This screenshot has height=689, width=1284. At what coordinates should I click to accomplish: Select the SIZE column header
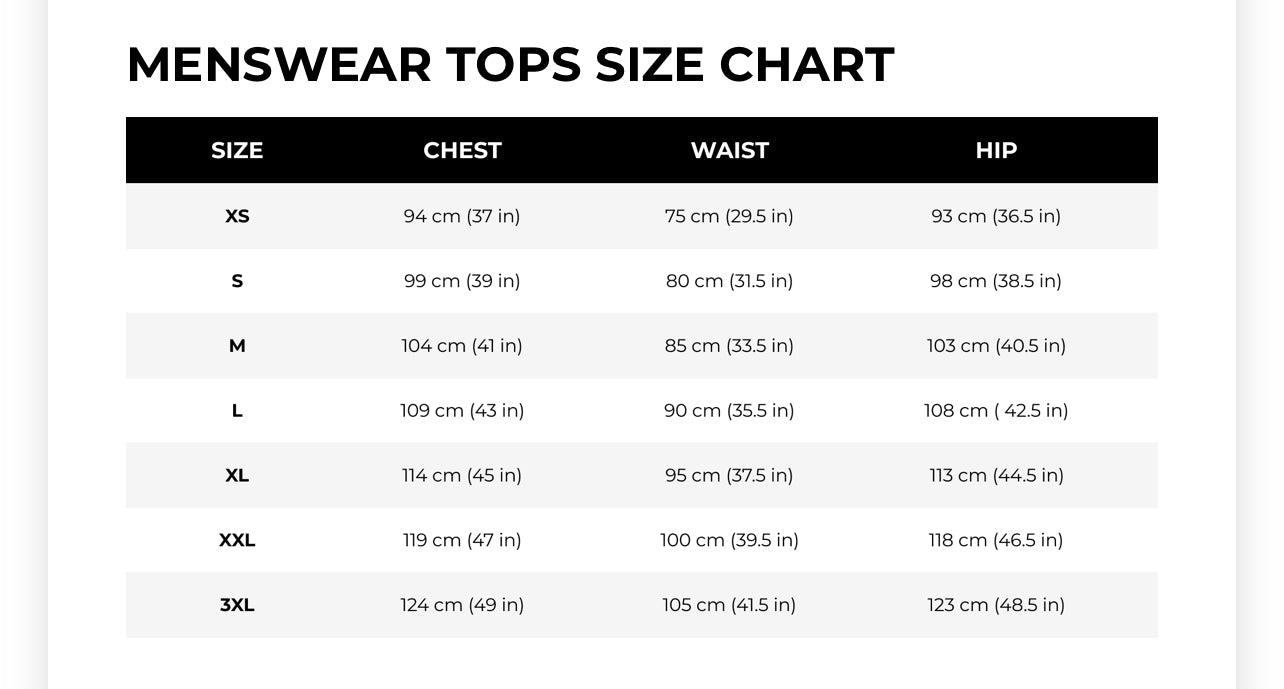[237, 150]
